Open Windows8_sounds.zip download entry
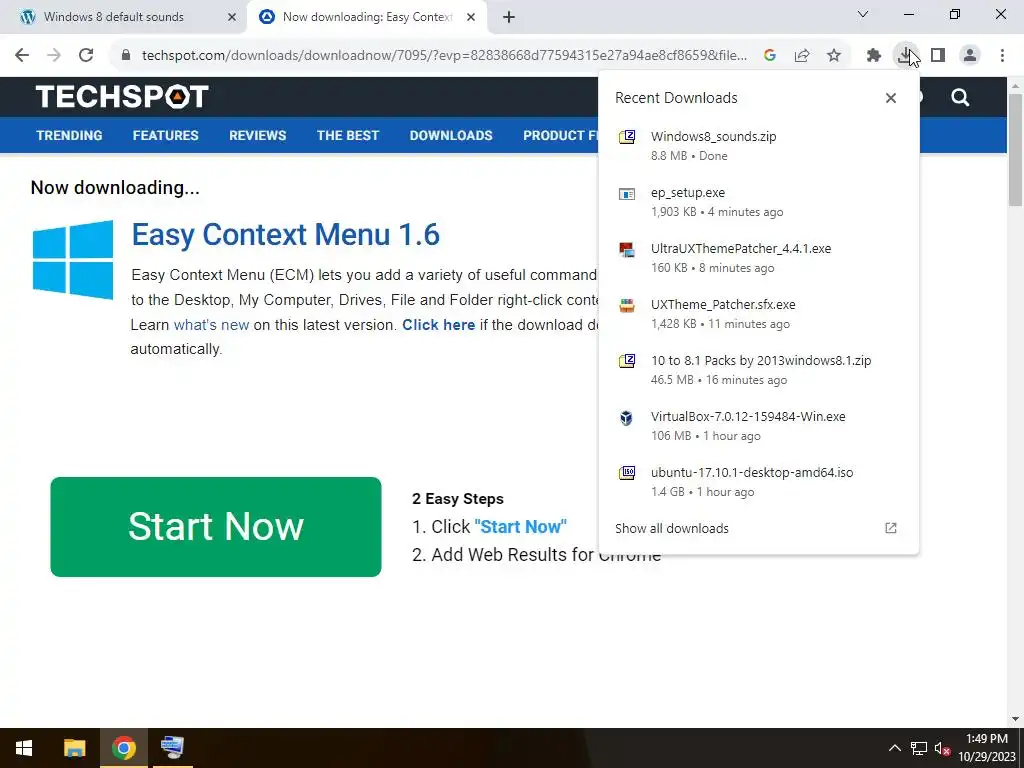Viewport: 1024px width, 768px height. pyautogui.click(x=758, y=146)
